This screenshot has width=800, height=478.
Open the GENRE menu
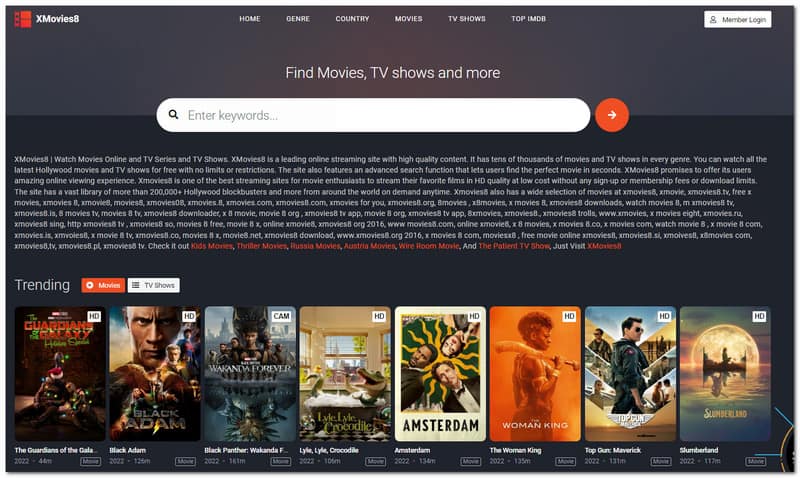point(298,19)
